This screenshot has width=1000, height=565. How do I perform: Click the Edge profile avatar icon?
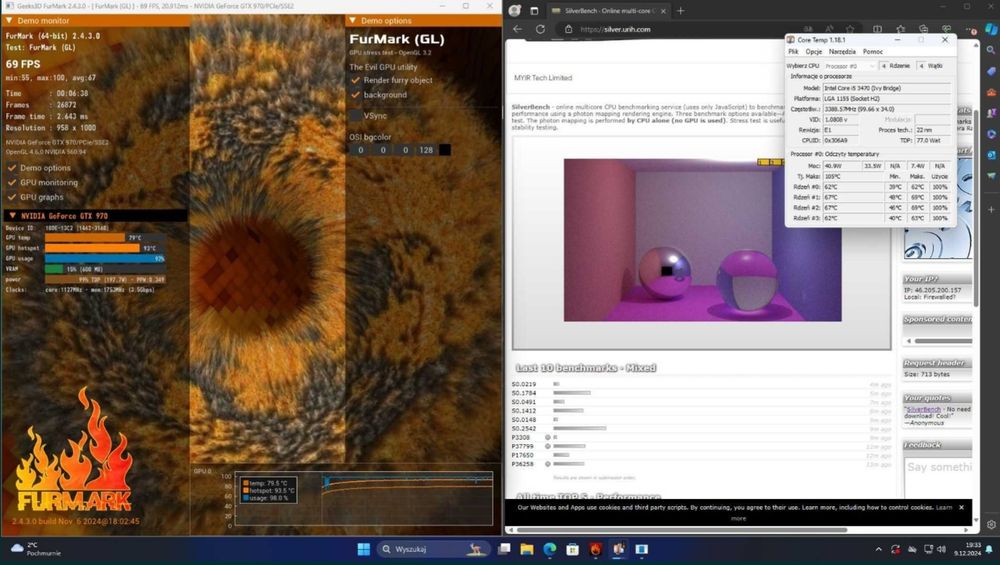pyautogui.click(x=515, y=11)
